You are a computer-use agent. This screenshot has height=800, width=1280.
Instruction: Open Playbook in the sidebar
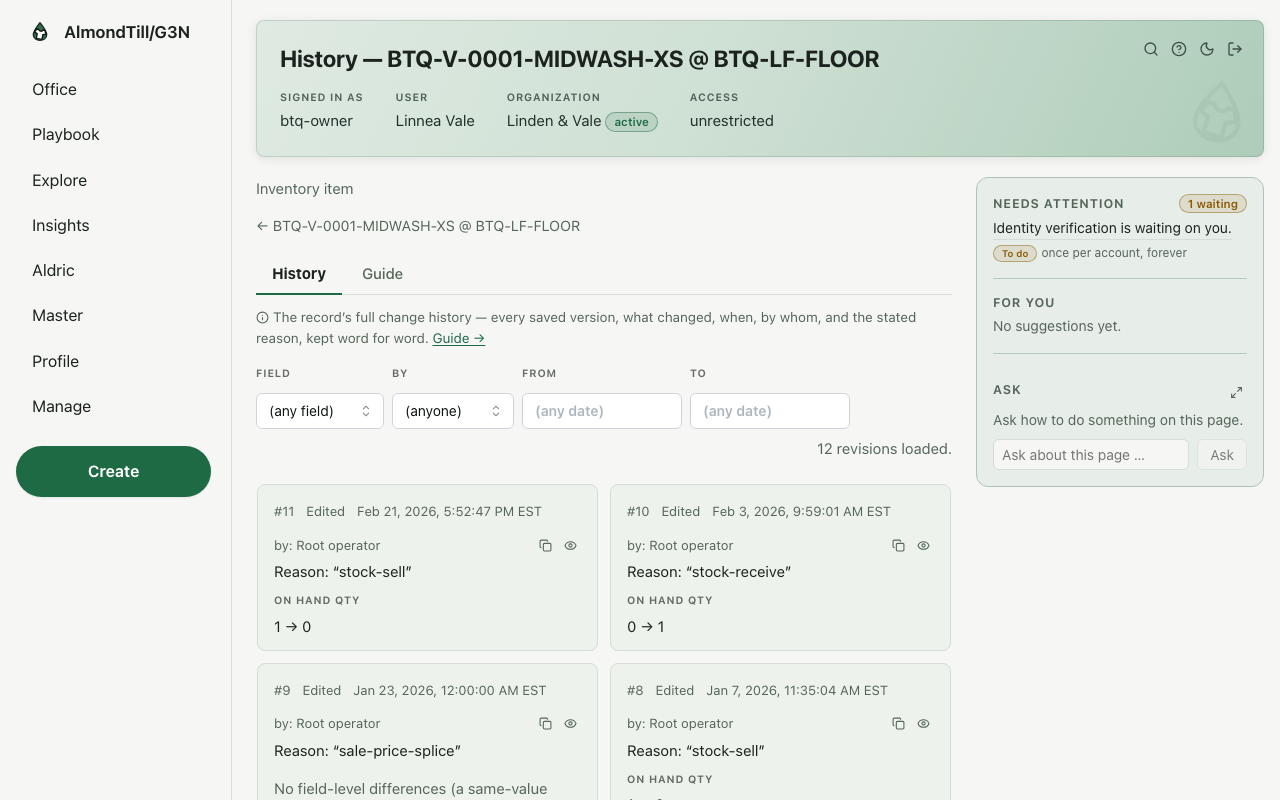click(x=66, y=134)
